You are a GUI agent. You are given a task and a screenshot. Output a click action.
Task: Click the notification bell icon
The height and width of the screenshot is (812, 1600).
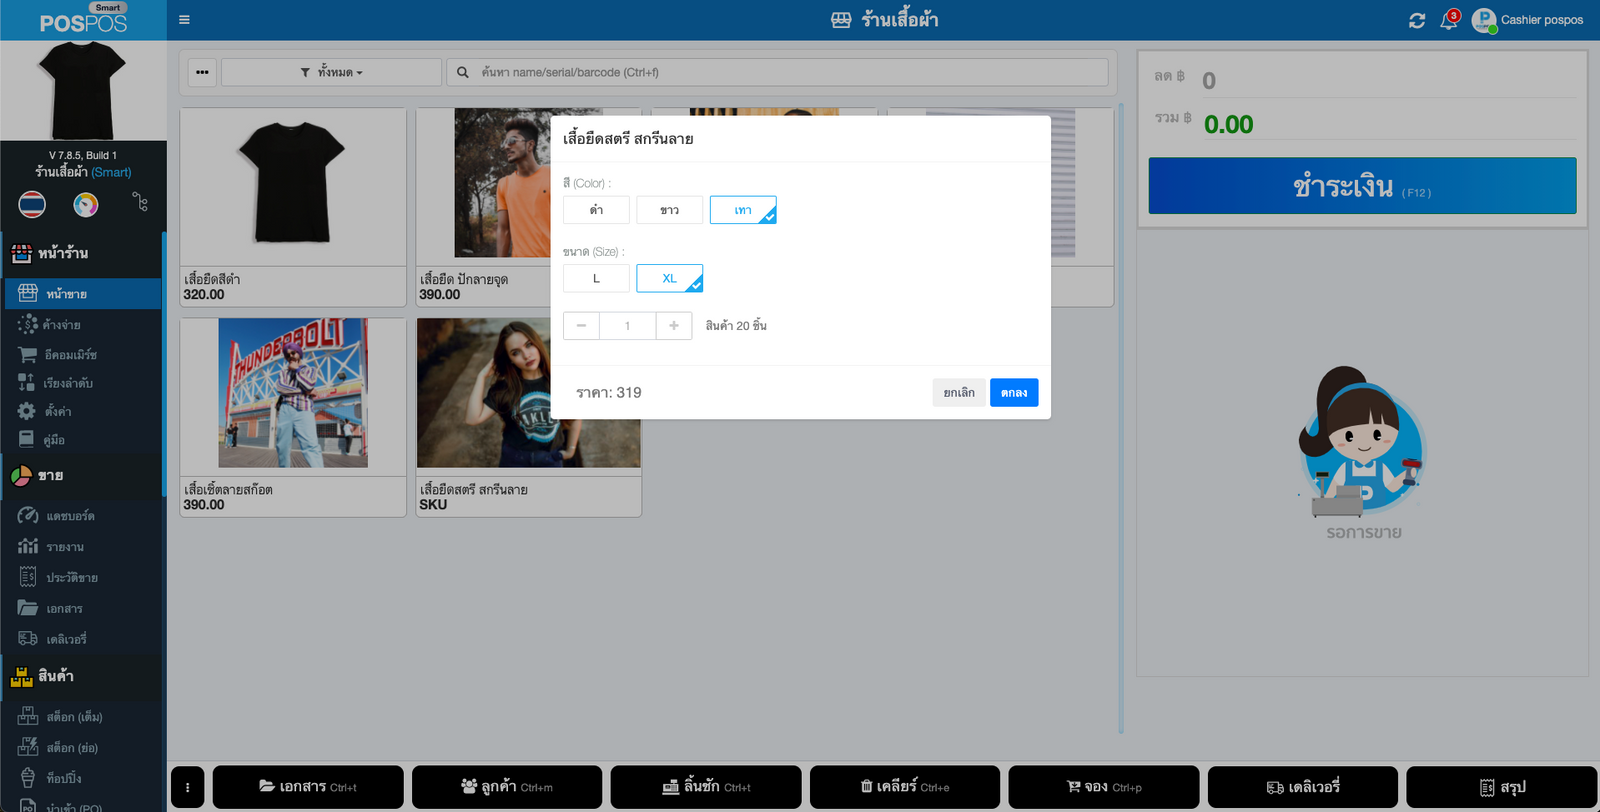(1448, 21)
